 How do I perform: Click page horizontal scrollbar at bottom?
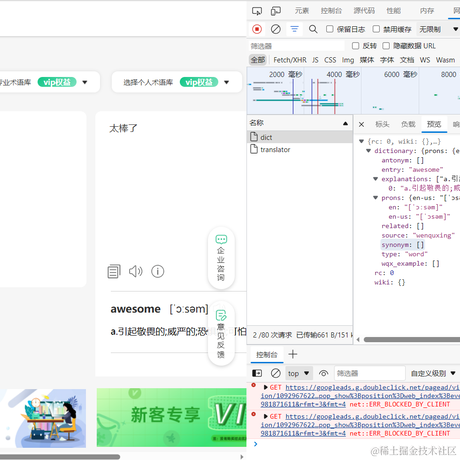[x=60, y=457]
